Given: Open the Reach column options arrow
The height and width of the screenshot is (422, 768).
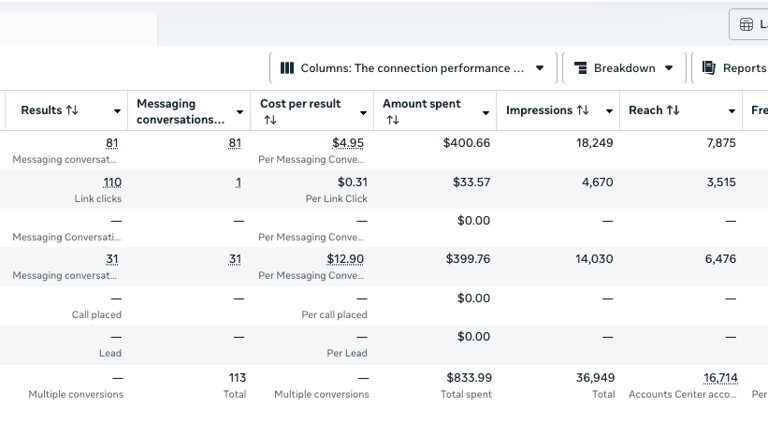Looking at the screenshot, I should pos(732,111).
